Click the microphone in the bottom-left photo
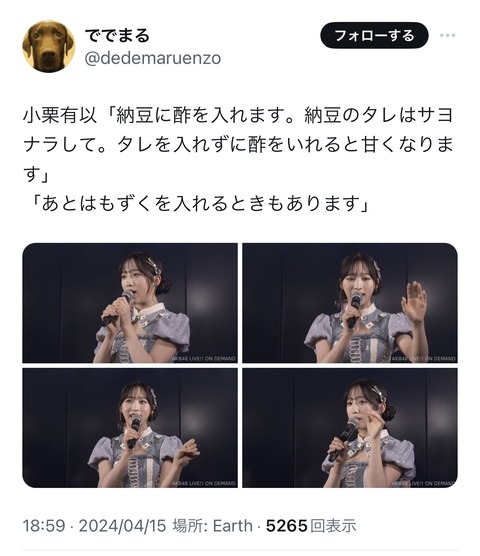The width and height of the screenshot is (480, 556). (x=134, y=432)
